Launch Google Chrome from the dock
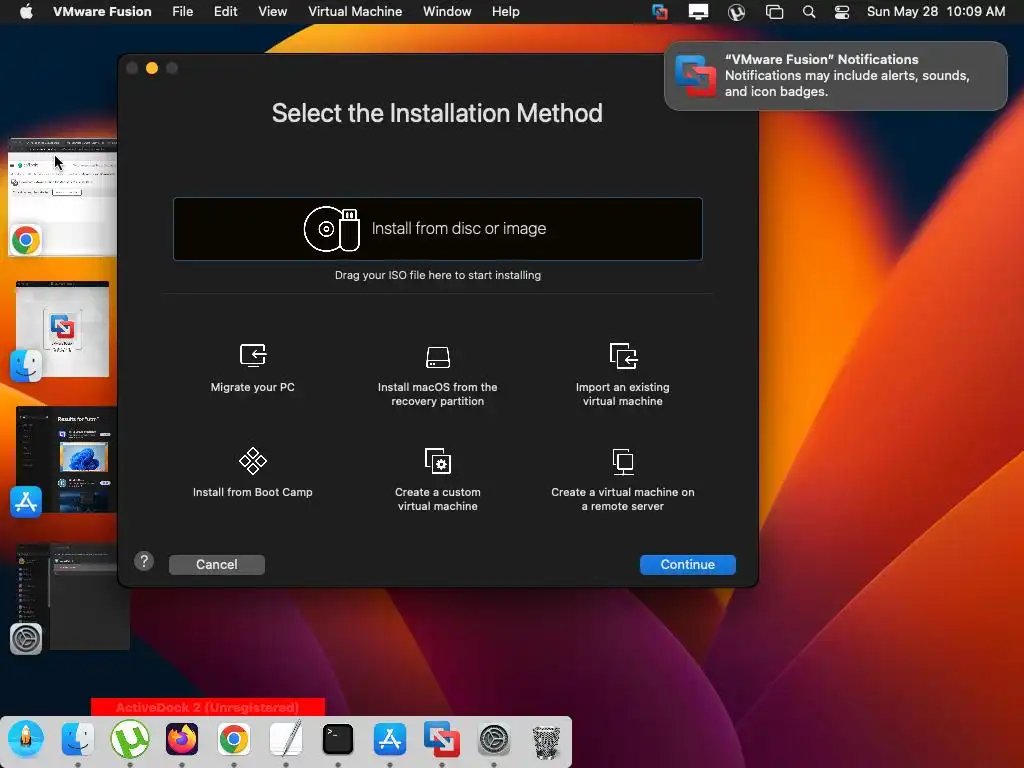1024x768 pixels. pos(234,739)
